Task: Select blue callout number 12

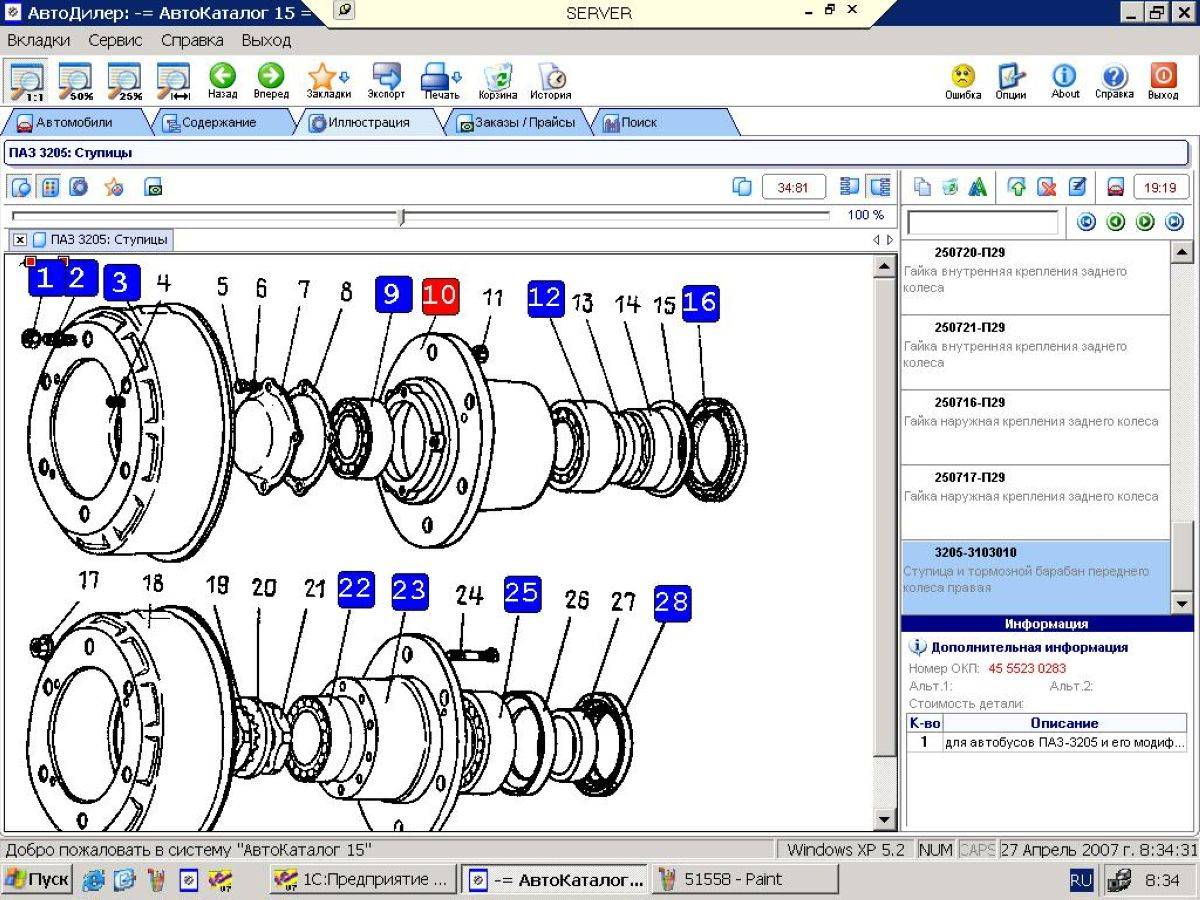Action: coord(546,298)
